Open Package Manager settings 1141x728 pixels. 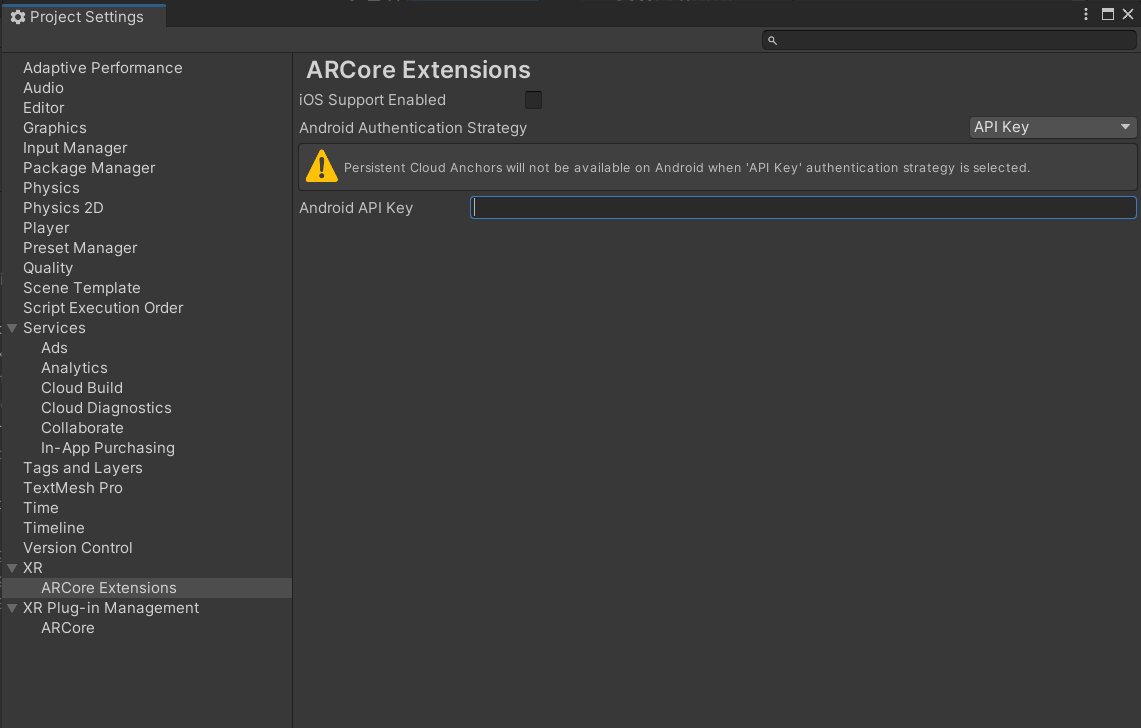[x=89, y=168]
